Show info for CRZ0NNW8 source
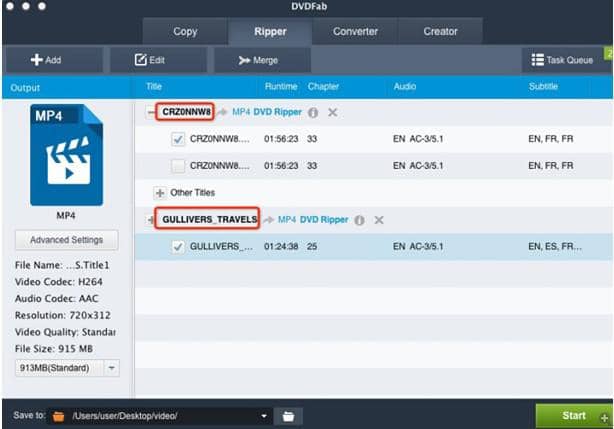 coord(312,113)
